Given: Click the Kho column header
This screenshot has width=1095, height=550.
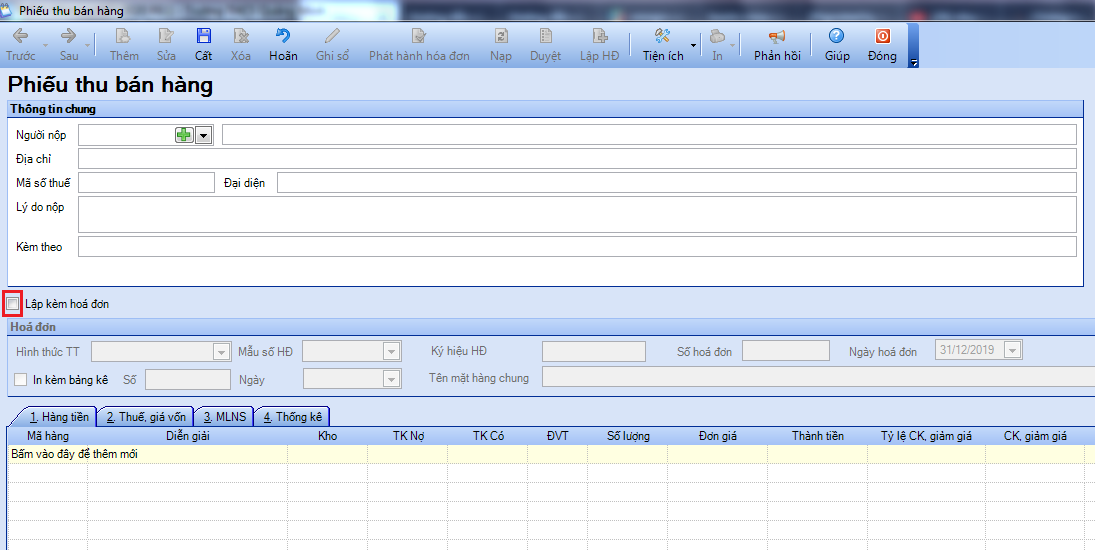Looking at the screenshot, I should (328, 436).
